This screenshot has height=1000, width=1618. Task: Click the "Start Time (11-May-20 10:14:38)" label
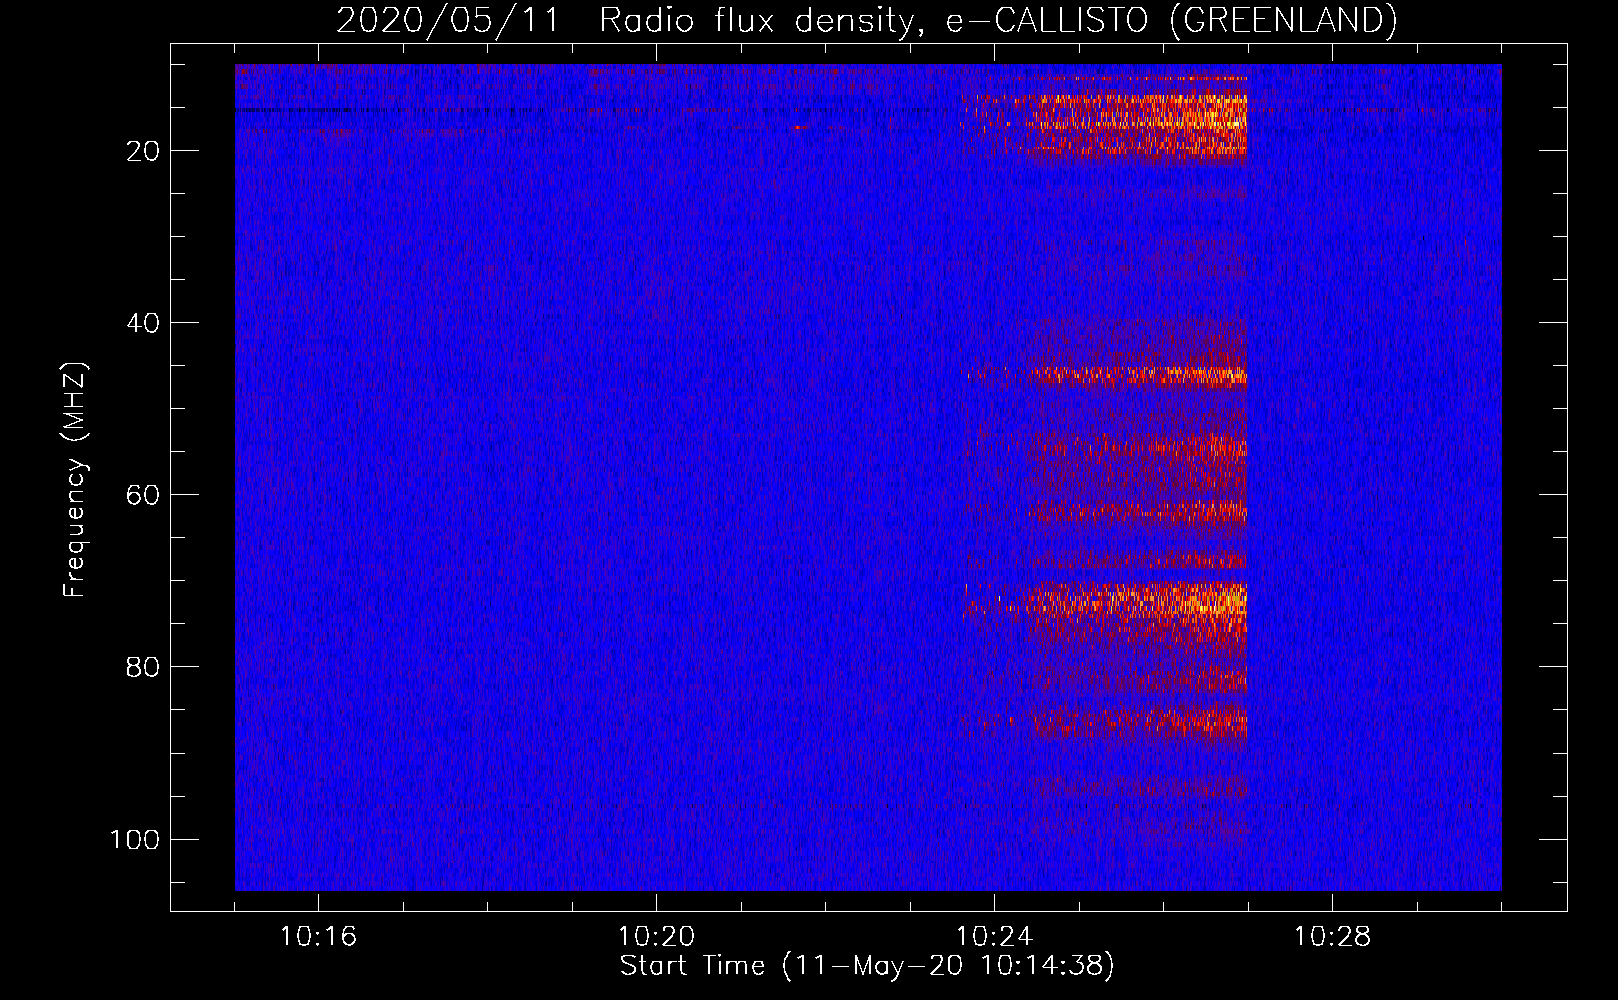coord(867,966)
